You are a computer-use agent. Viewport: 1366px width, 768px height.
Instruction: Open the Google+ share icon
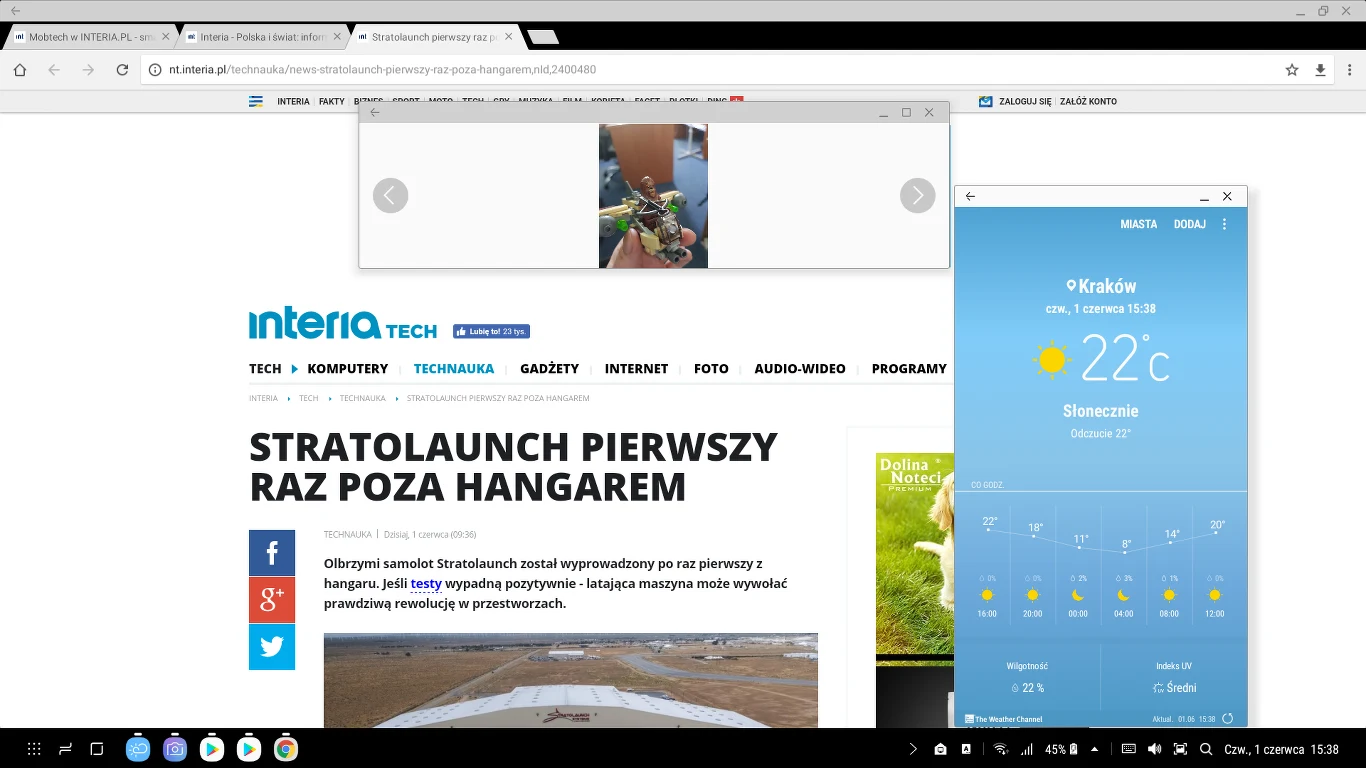(271, 599)
